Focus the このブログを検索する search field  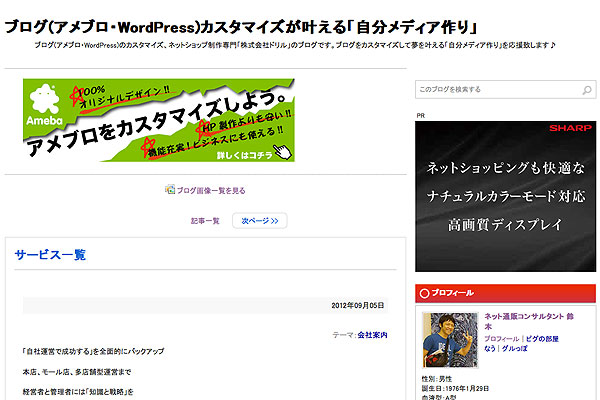click(505, 90)
